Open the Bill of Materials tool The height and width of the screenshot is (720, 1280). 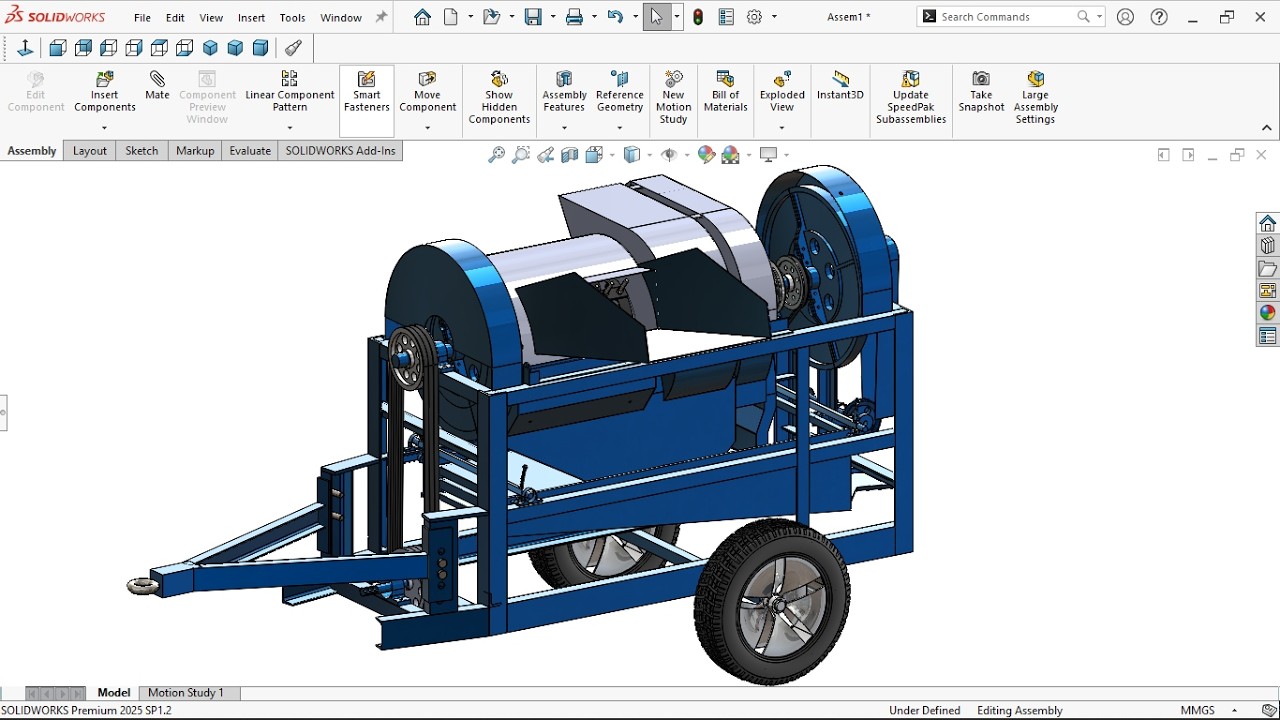click(x=726, y=92)
